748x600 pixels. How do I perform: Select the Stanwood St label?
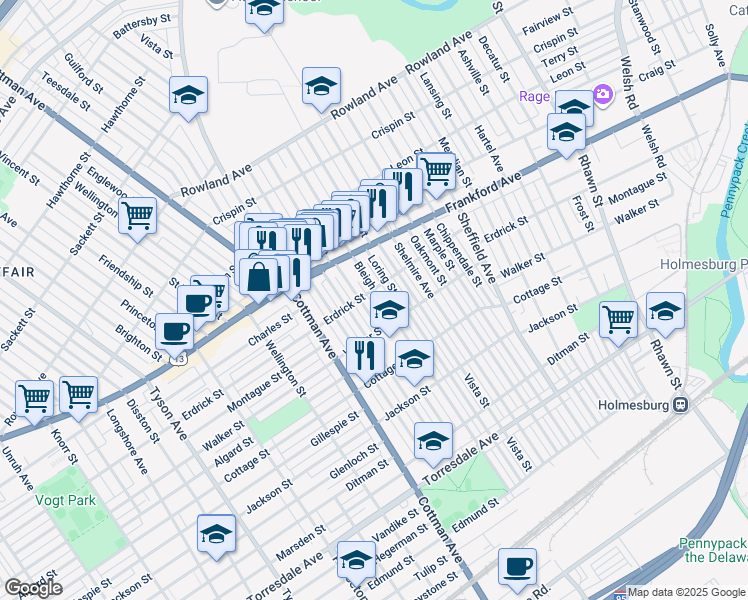(x=645, y=27)
